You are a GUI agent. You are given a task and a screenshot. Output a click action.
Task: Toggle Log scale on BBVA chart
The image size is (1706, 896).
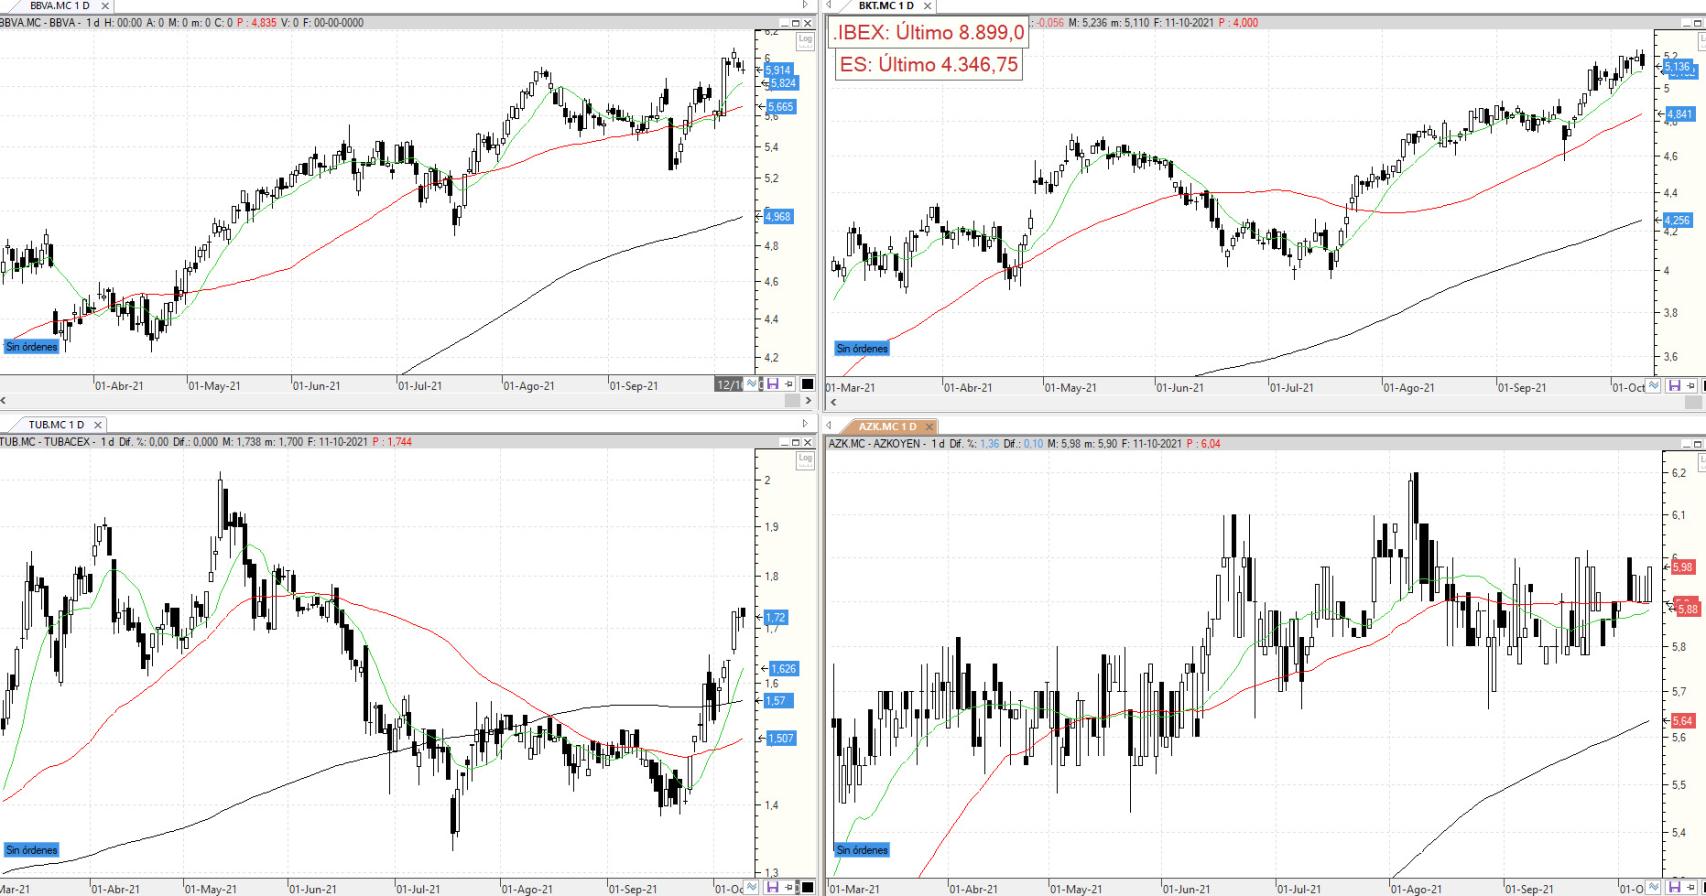(805, 40)
